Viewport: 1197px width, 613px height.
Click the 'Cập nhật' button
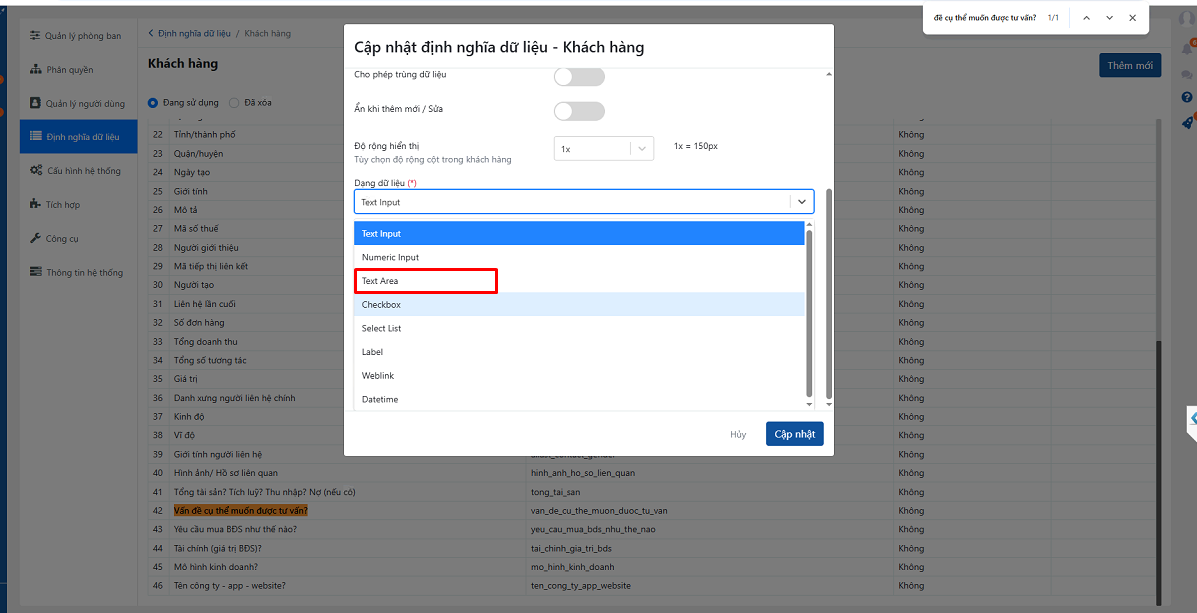794,434
